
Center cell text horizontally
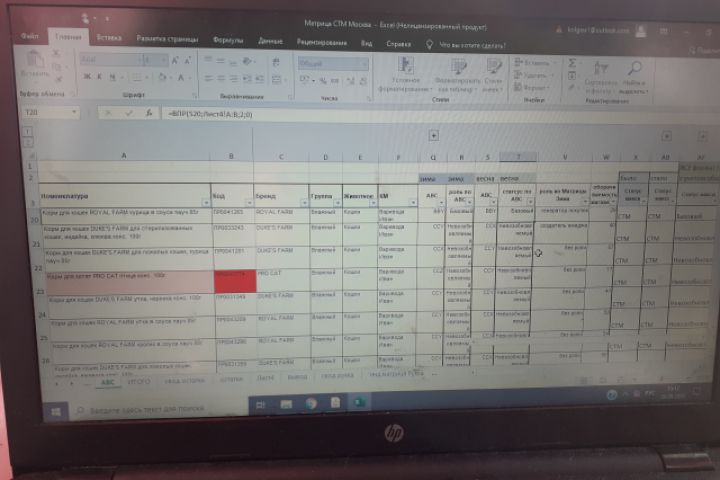click(221, 79)
